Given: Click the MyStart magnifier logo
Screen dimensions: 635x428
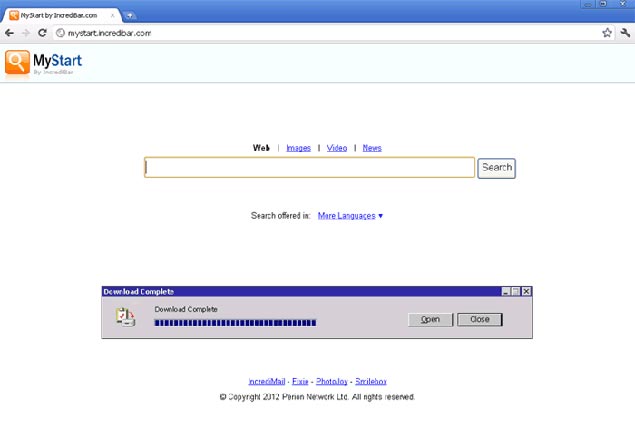Looking at the screenshot, I should click(x=17, y=63).
